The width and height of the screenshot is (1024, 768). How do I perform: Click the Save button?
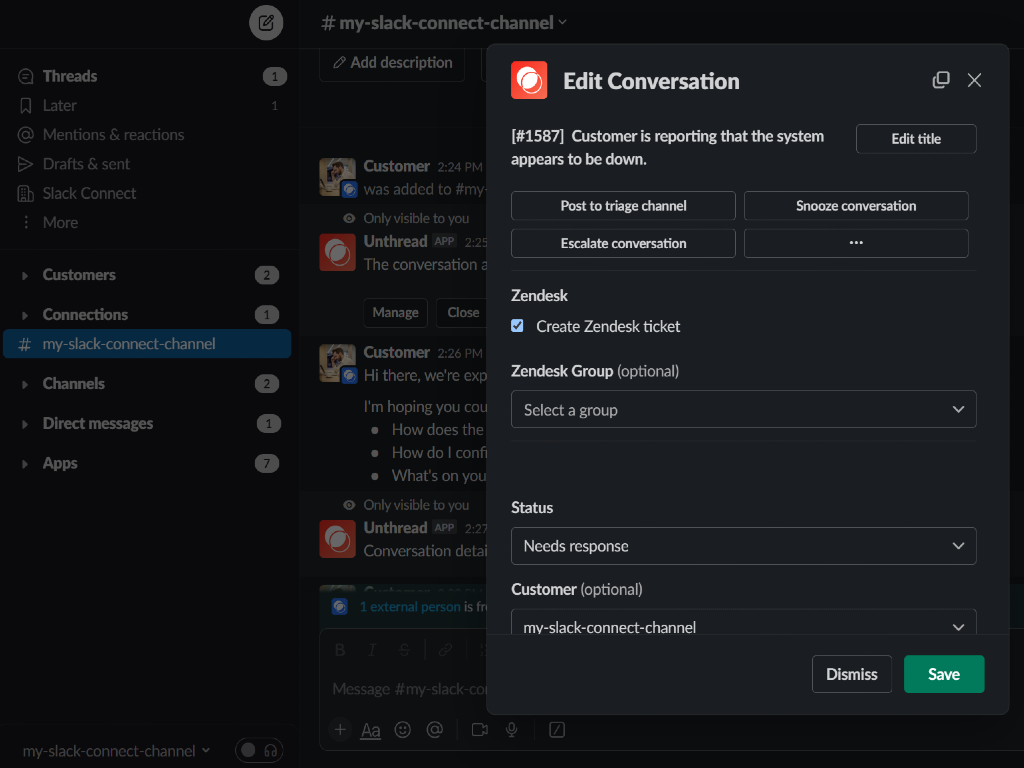(943, 674)
